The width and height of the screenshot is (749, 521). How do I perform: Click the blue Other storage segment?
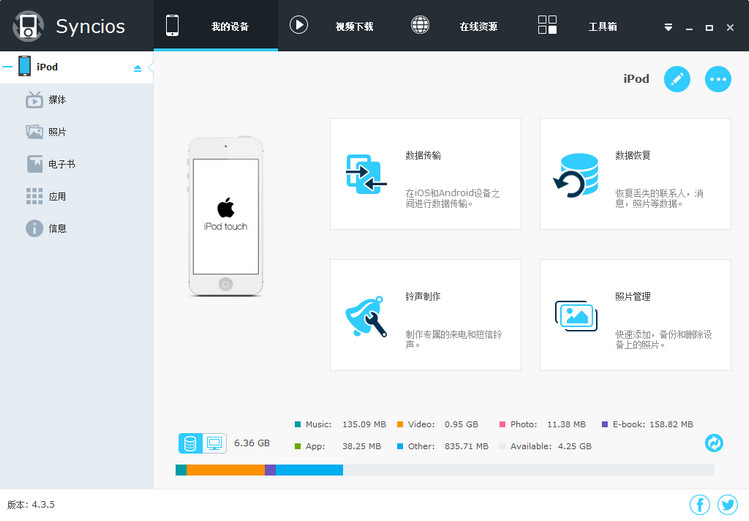coord(310,470)
